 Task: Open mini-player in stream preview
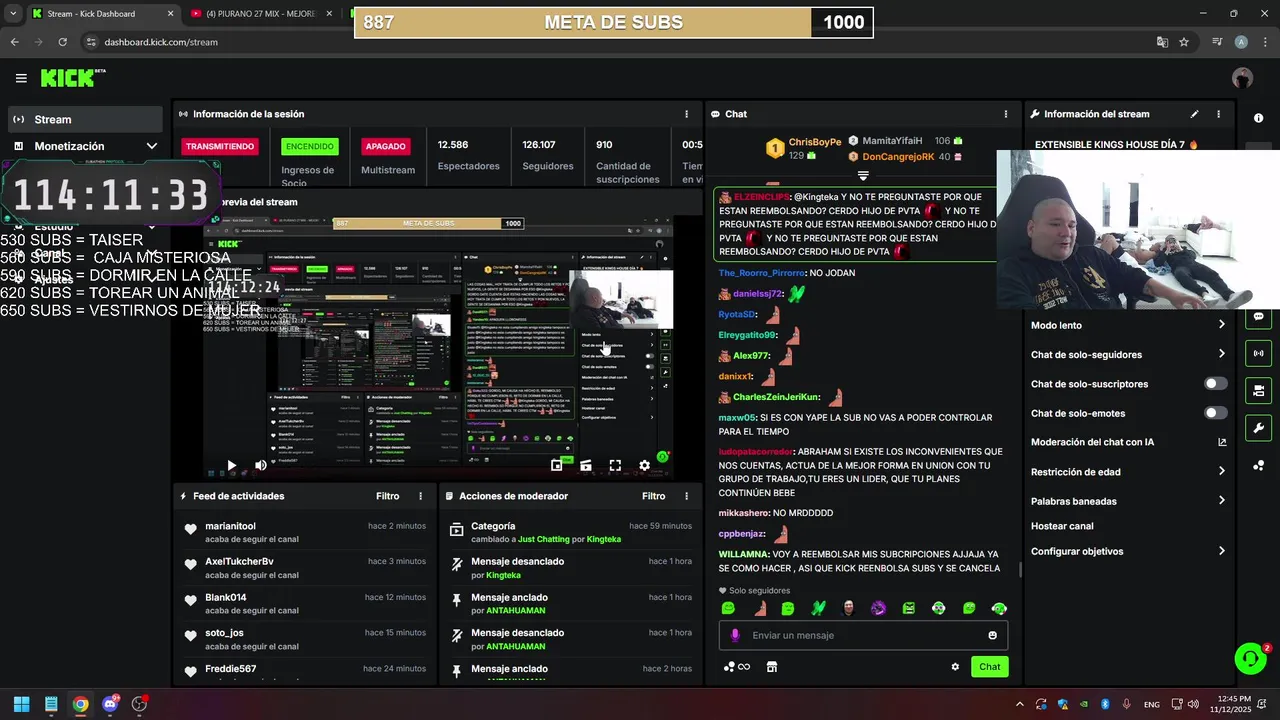[x=556, y=465]
